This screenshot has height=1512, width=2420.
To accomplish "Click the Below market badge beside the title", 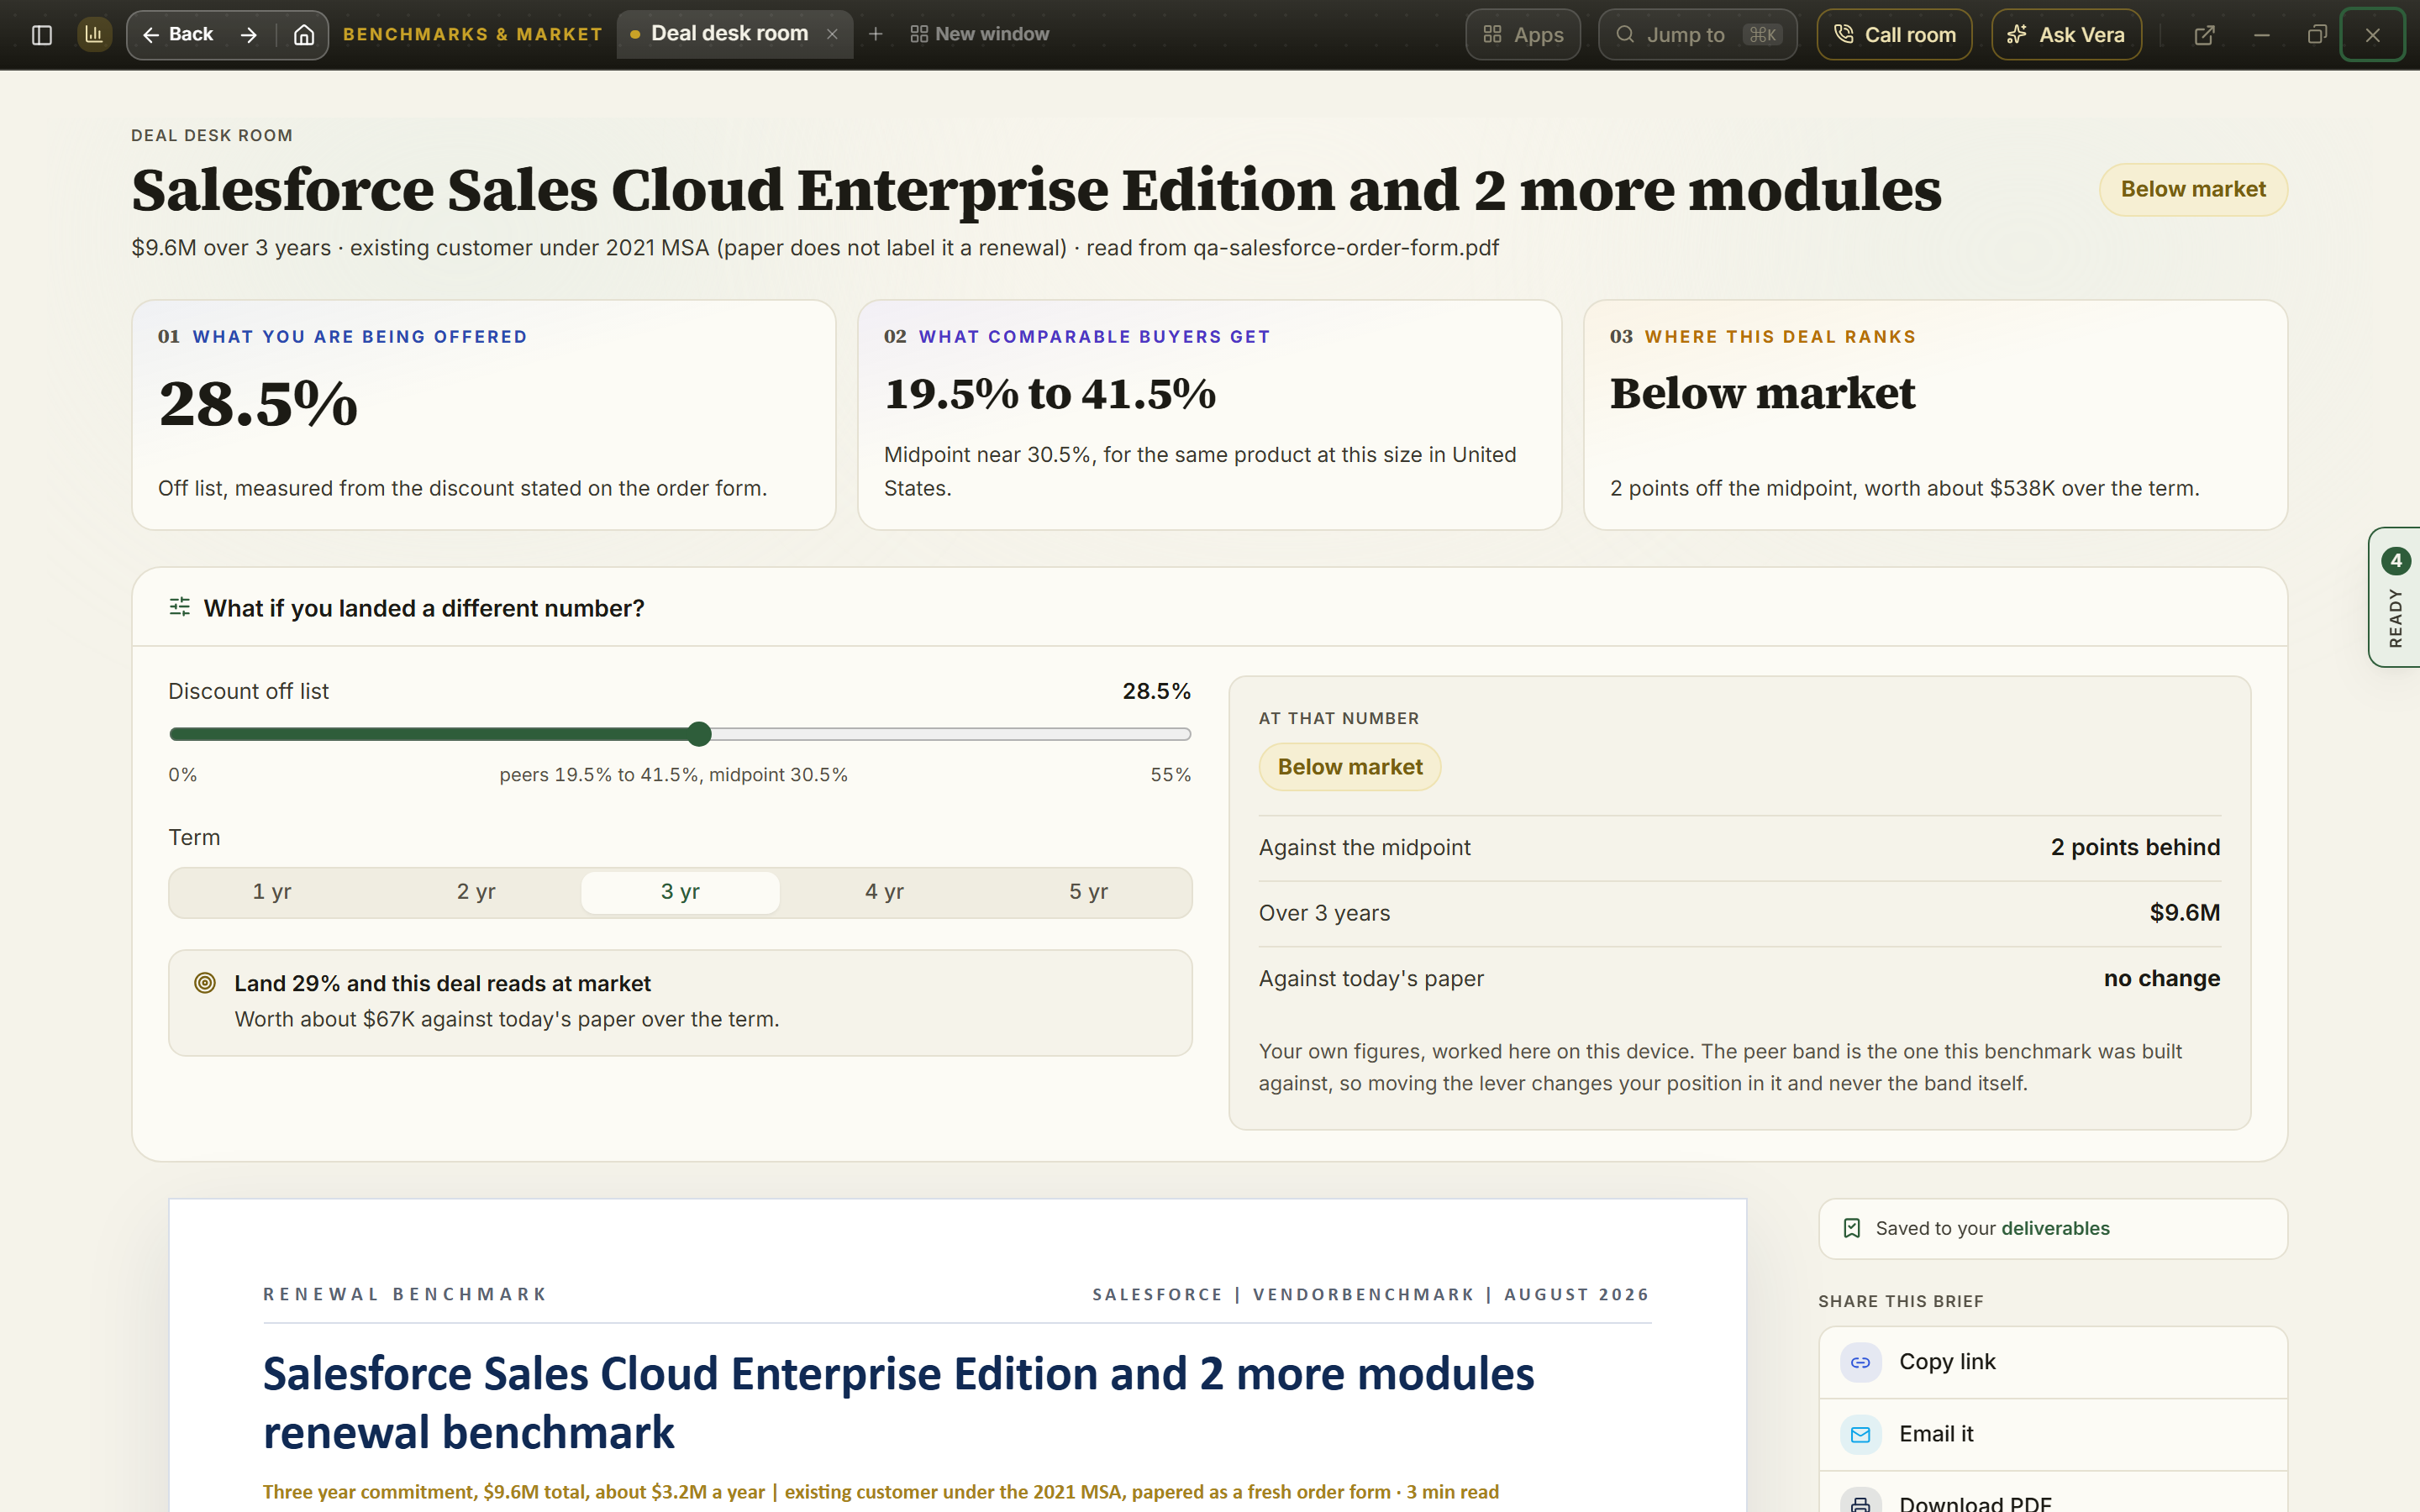I will [x=2193, y=189].
